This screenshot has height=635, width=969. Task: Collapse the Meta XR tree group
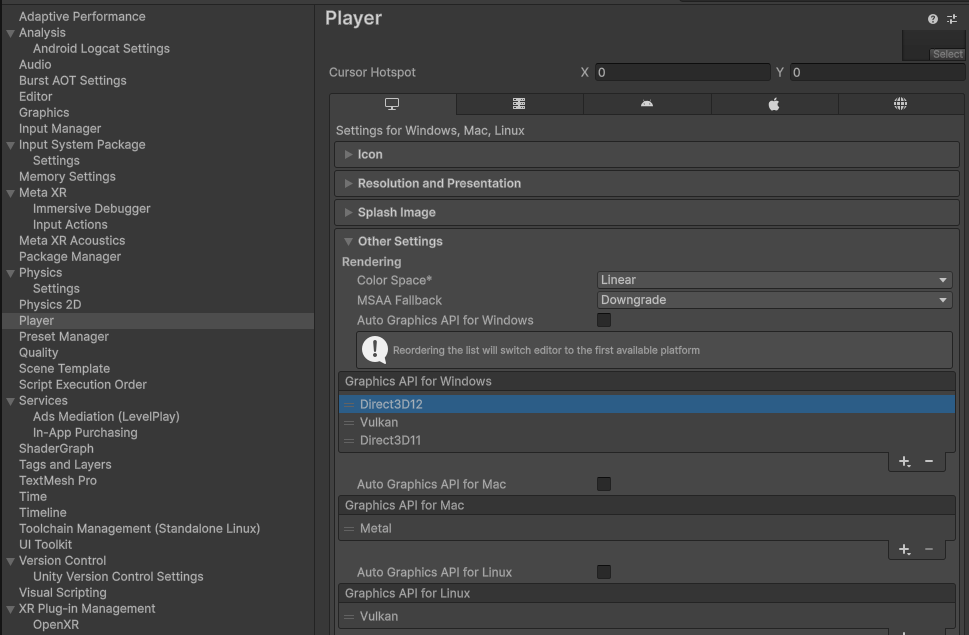coord(11,193)
